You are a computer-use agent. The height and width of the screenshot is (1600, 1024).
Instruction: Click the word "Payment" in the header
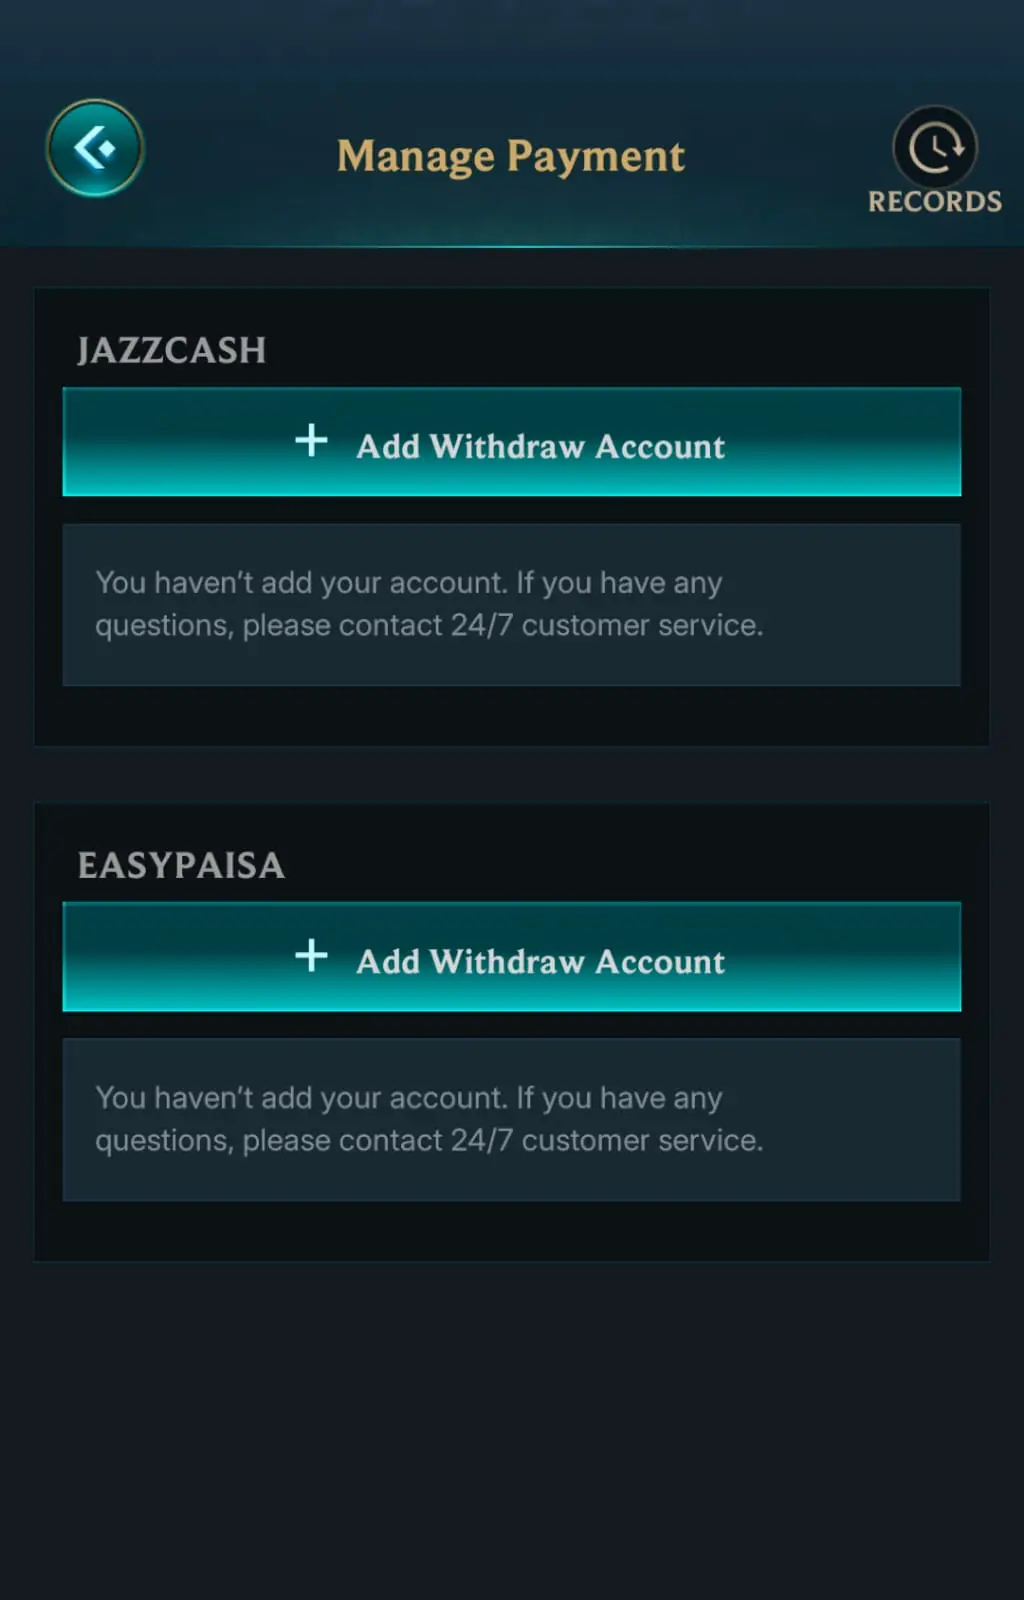point(596,156)
